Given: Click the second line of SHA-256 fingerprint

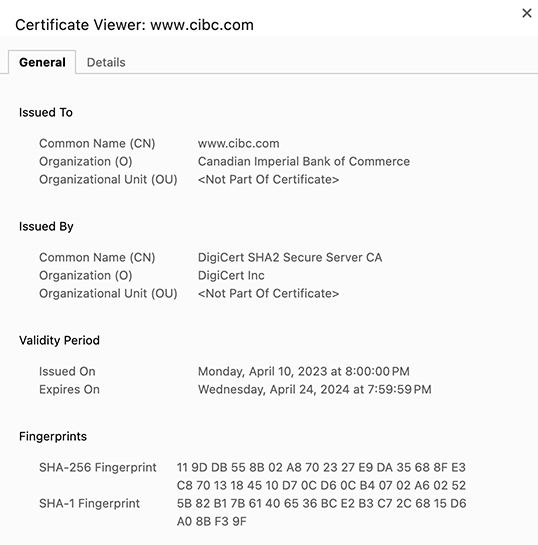Looking at the screenshot, I should coord(321,486).
